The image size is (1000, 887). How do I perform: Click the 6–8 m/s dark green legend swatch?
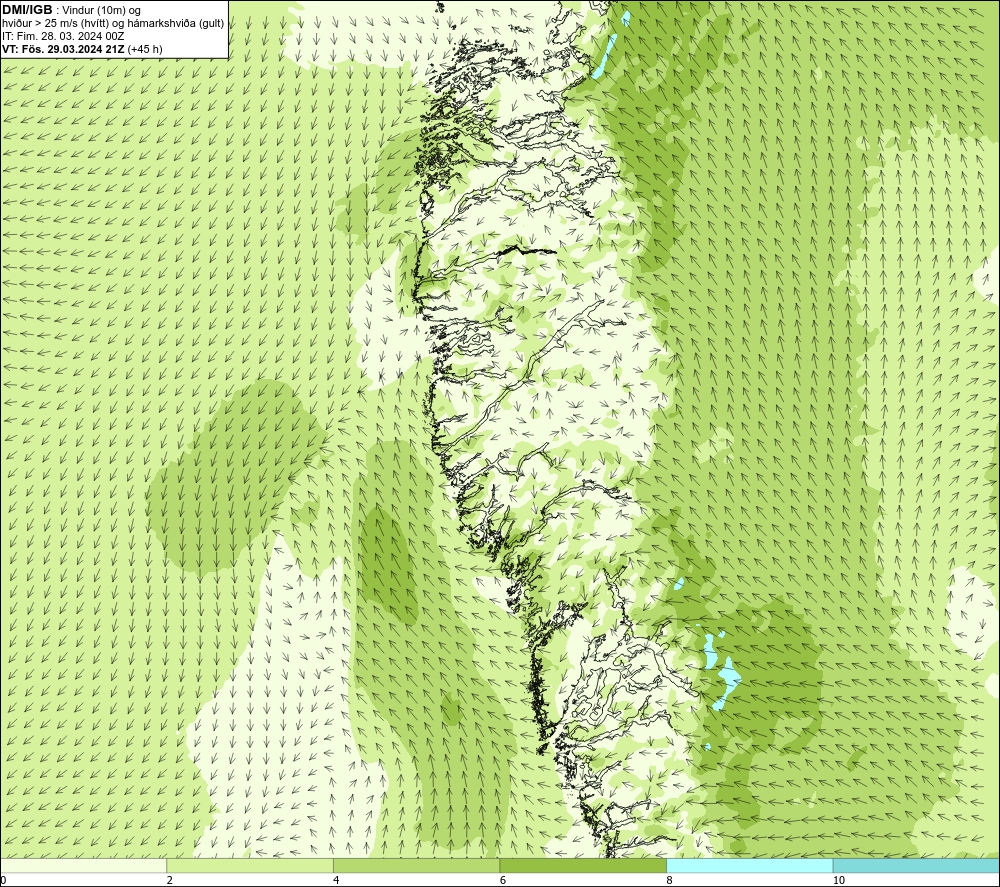pyautogui.click(x=583, y=866)
